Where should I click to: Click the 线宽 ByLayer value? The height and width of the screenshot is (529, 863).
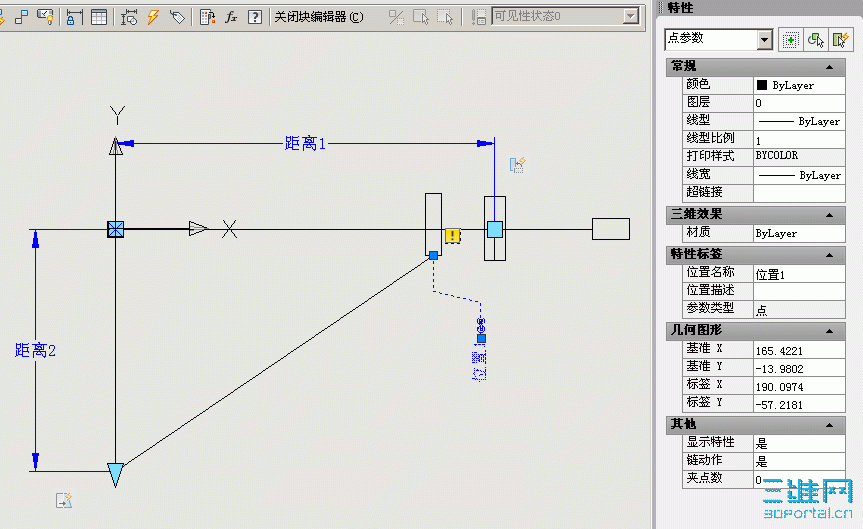point(799,175)
